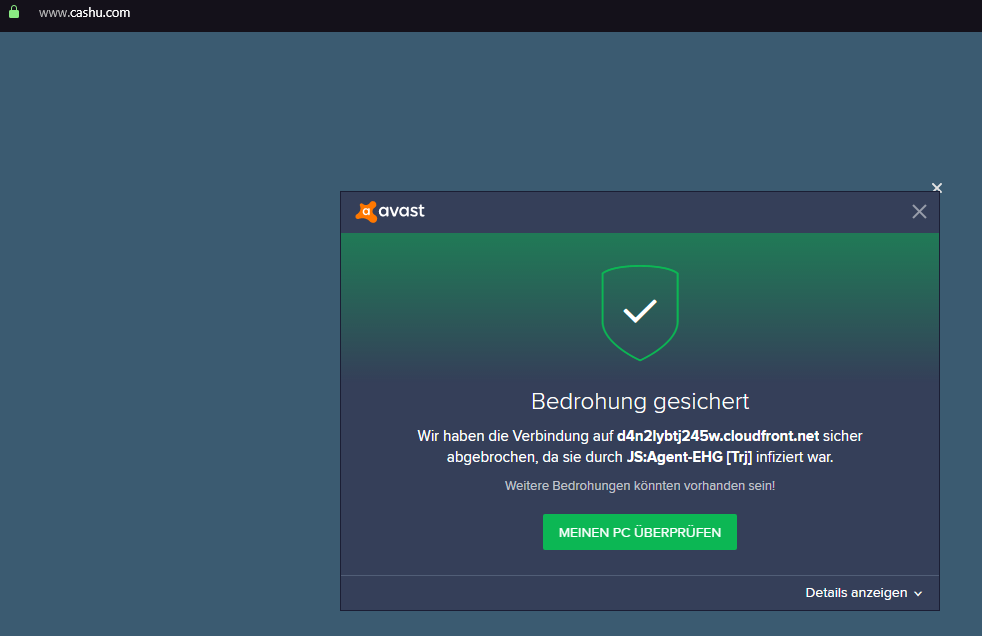
Task: Click the Bedrohung gesichert heading
Action: click(x=639, y=401)
